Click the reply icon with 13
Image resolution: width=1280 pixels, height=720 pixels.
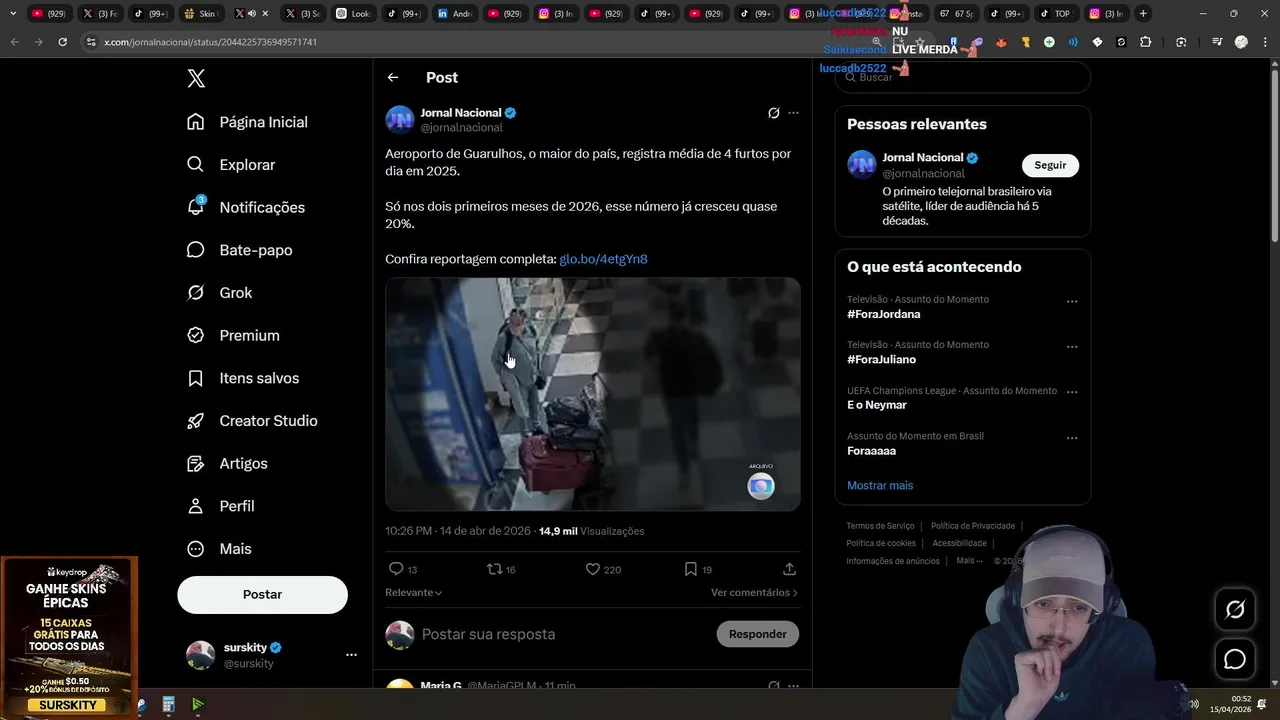pyautogui.click(x=402, y=569)
